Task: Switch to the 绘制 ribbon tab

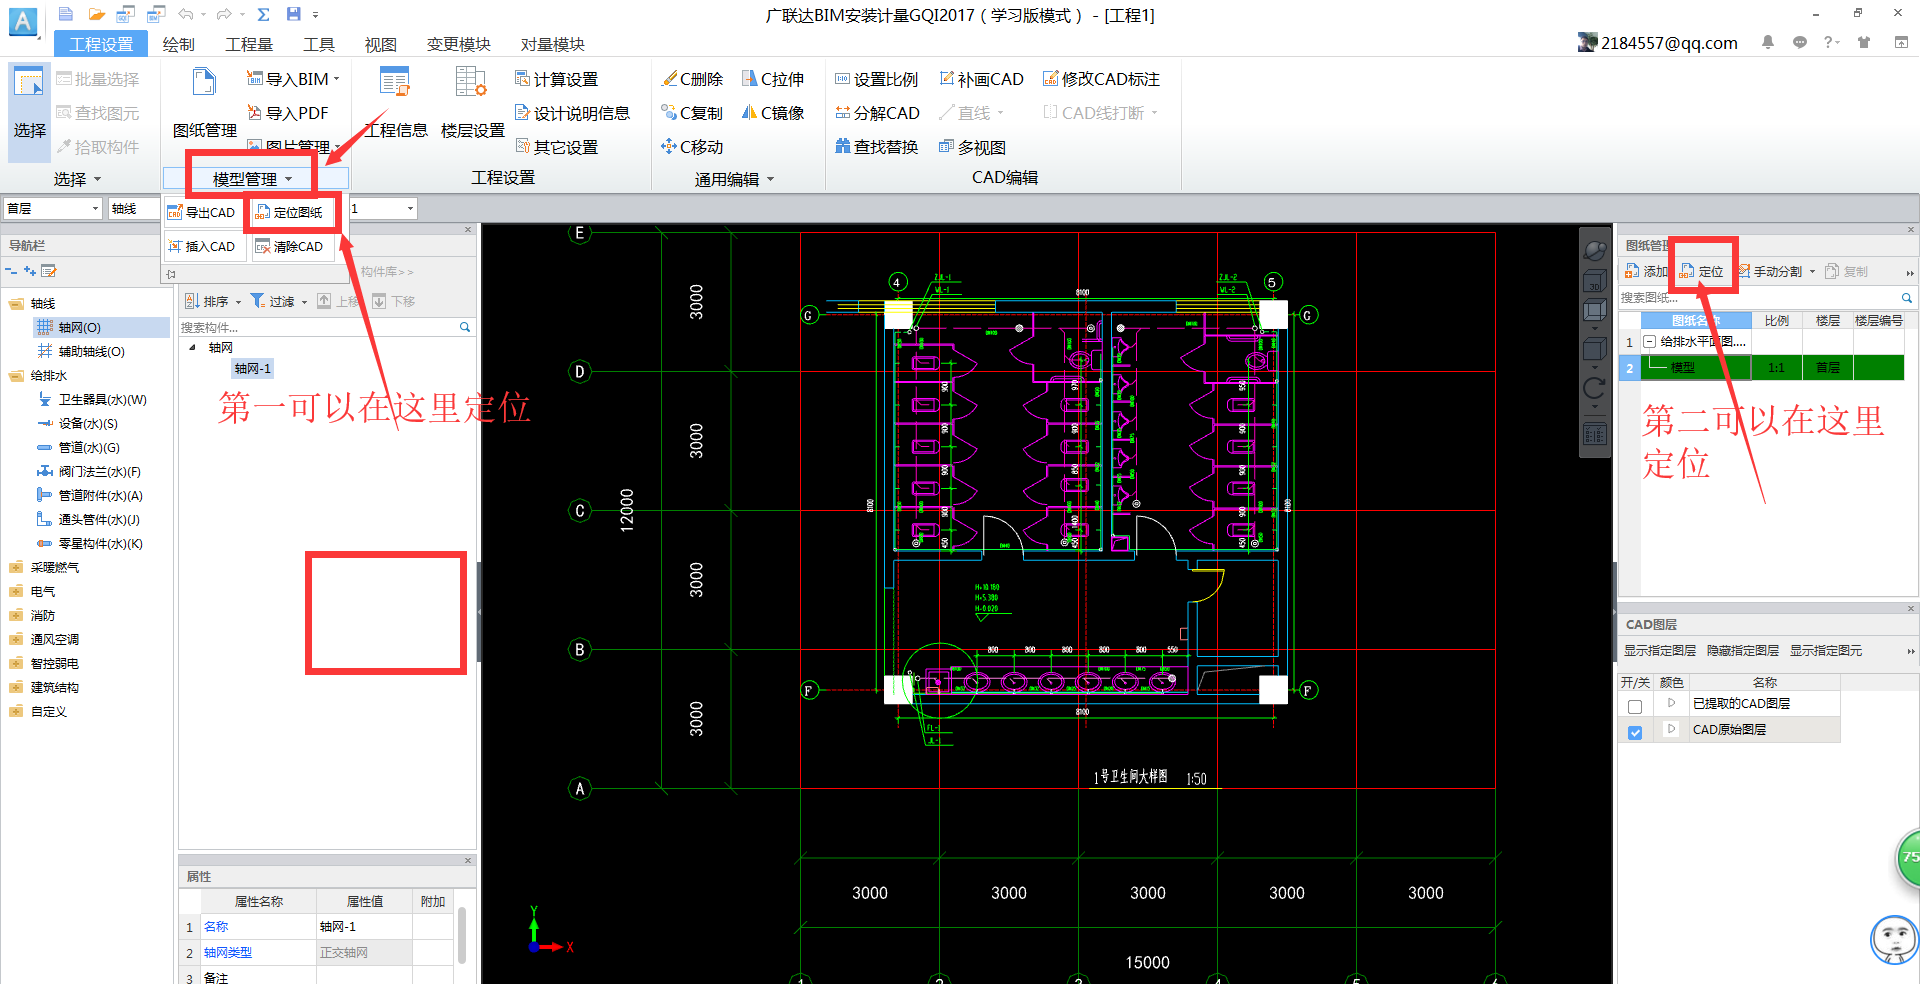Action: pos(178,44)
